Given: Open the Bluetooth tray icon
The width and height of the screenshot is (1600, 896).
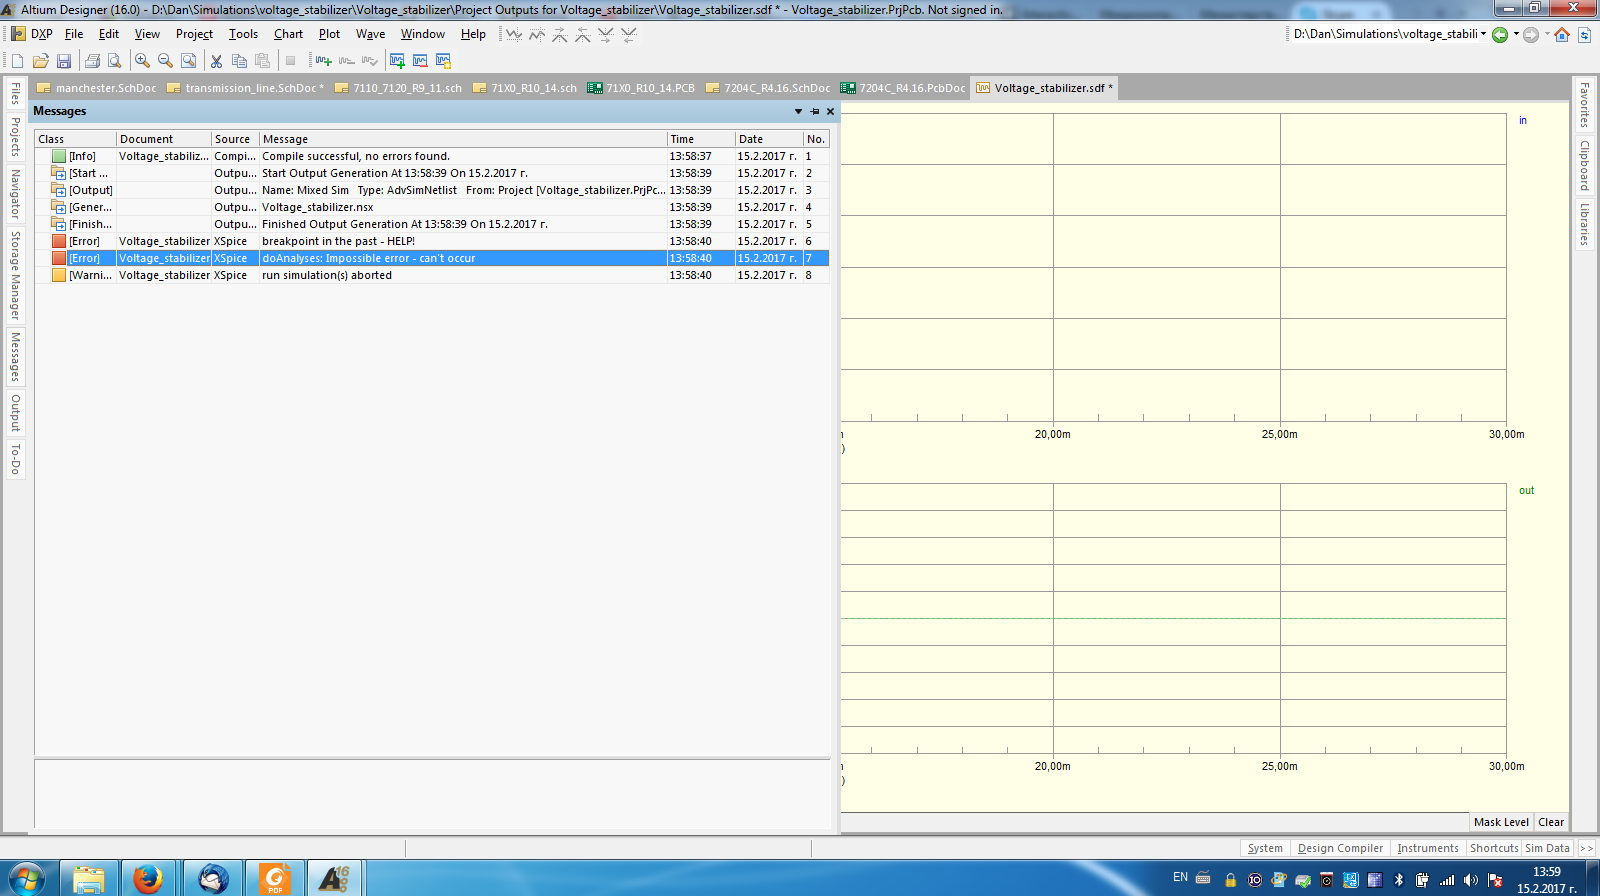Looking at the screenshot, I should tap(1398, 880).
